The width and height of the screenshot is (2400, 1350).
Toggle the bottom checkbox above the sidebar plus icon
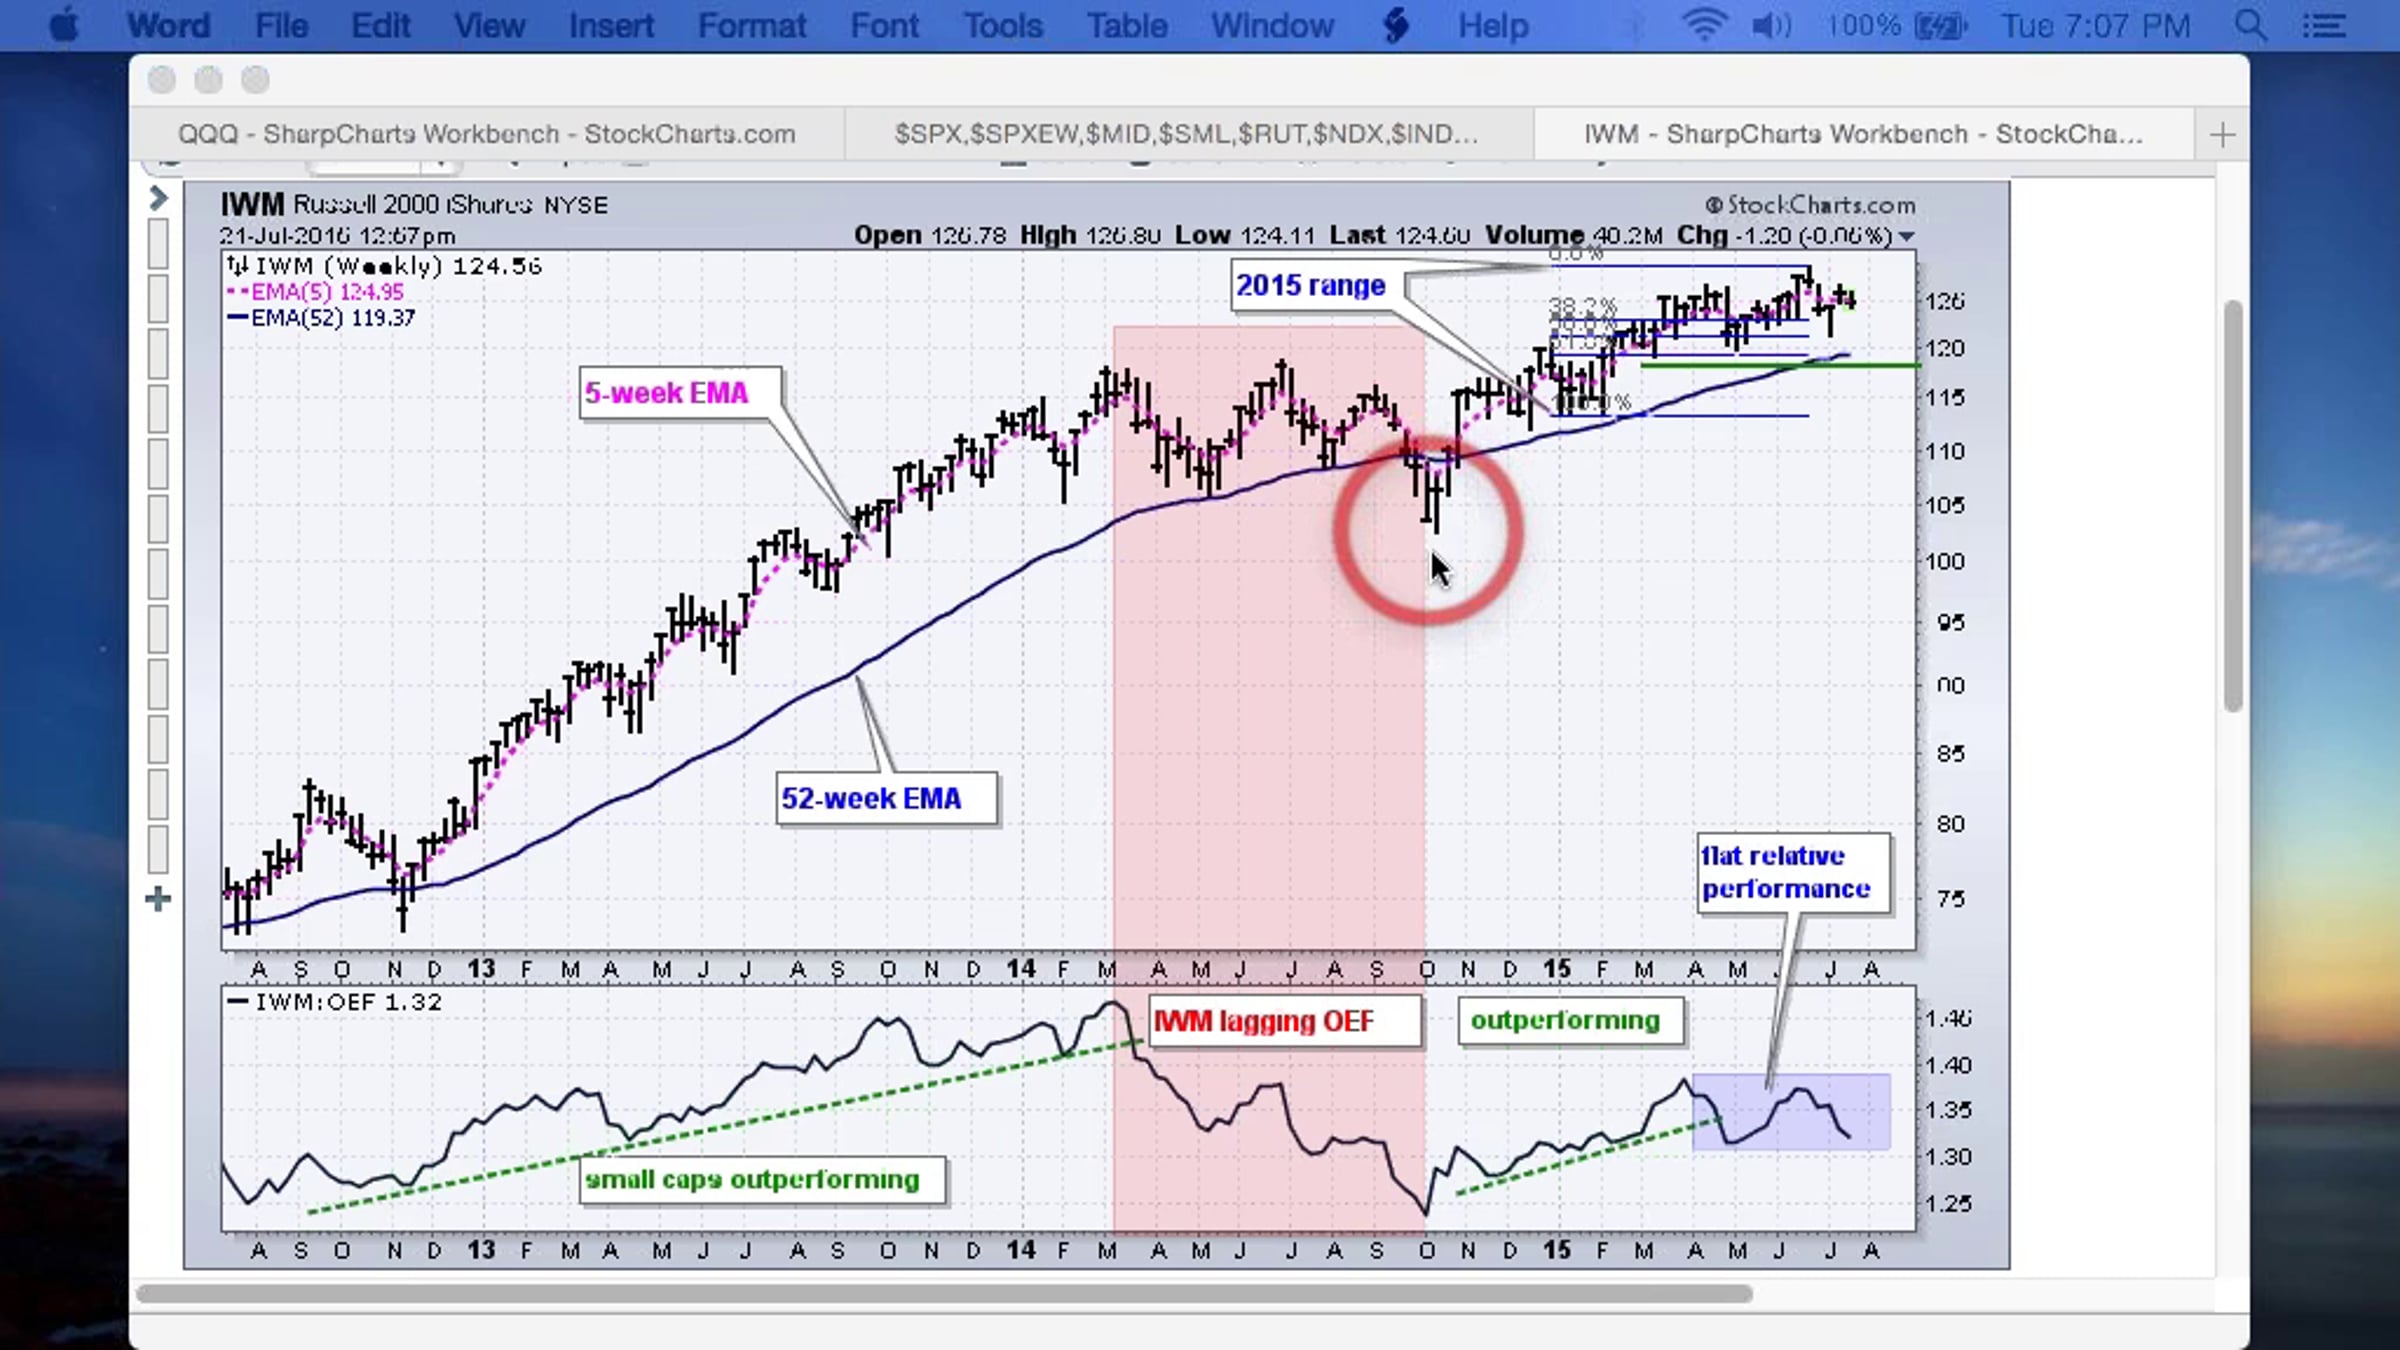pos(158,849)
